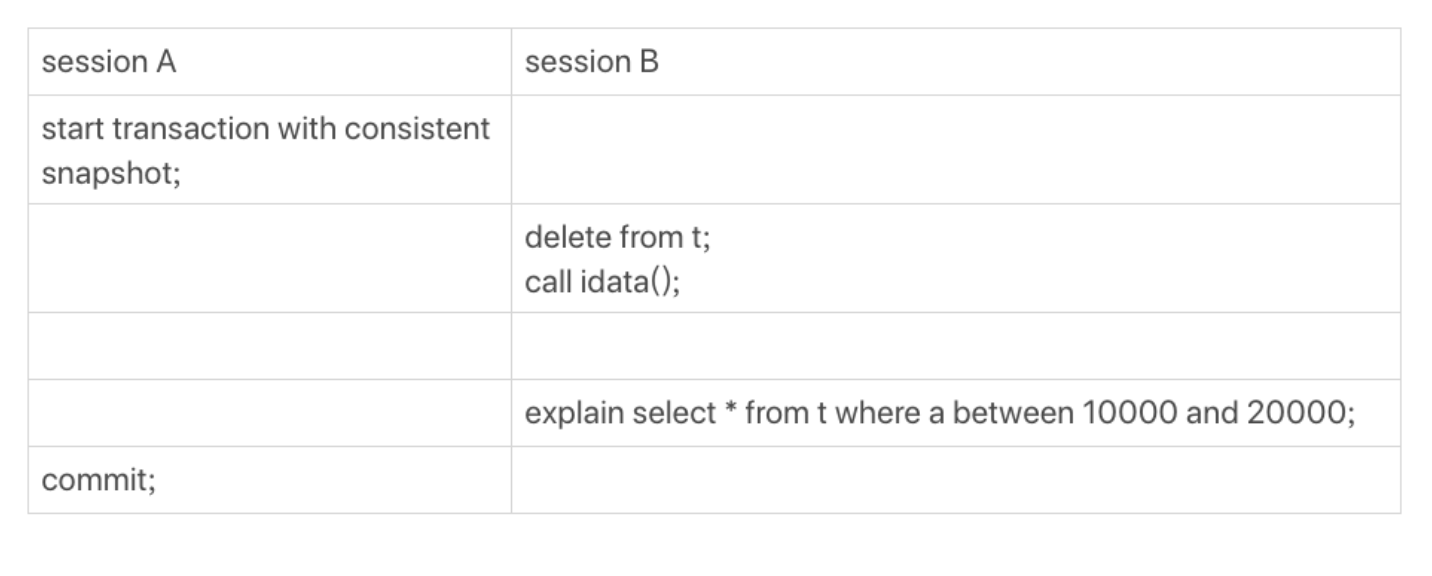Click the session B cell in the fully blank row
This screenshot has height=576, width=1432.
pyautogui.click(x=955, y=346)
